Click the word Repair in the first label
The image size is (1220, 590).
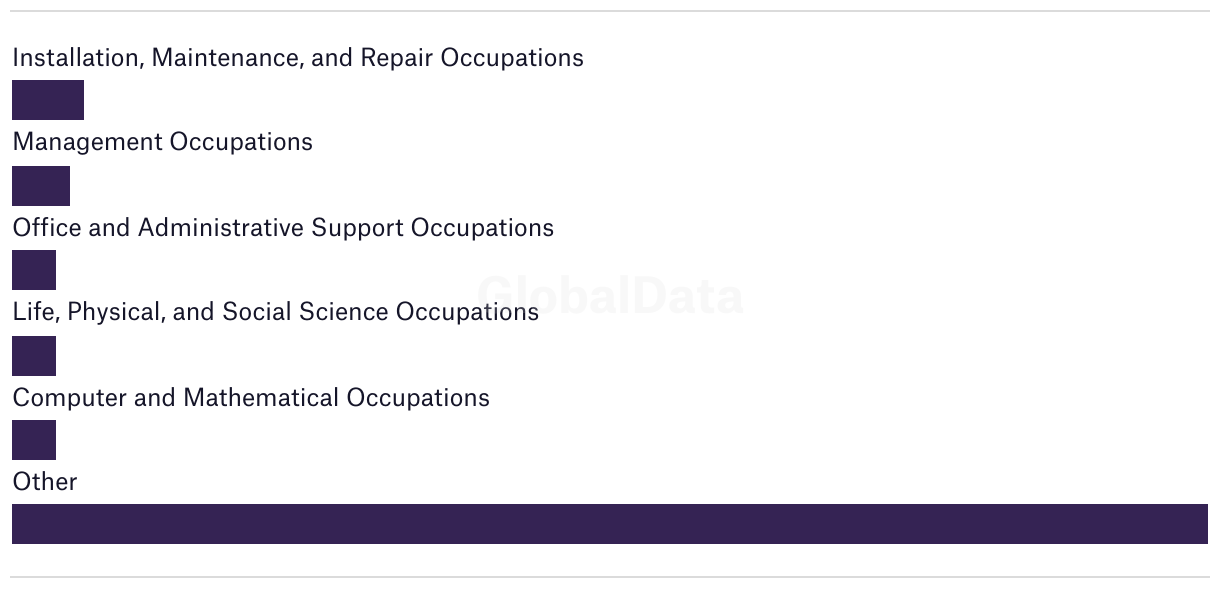click(397, 58)
